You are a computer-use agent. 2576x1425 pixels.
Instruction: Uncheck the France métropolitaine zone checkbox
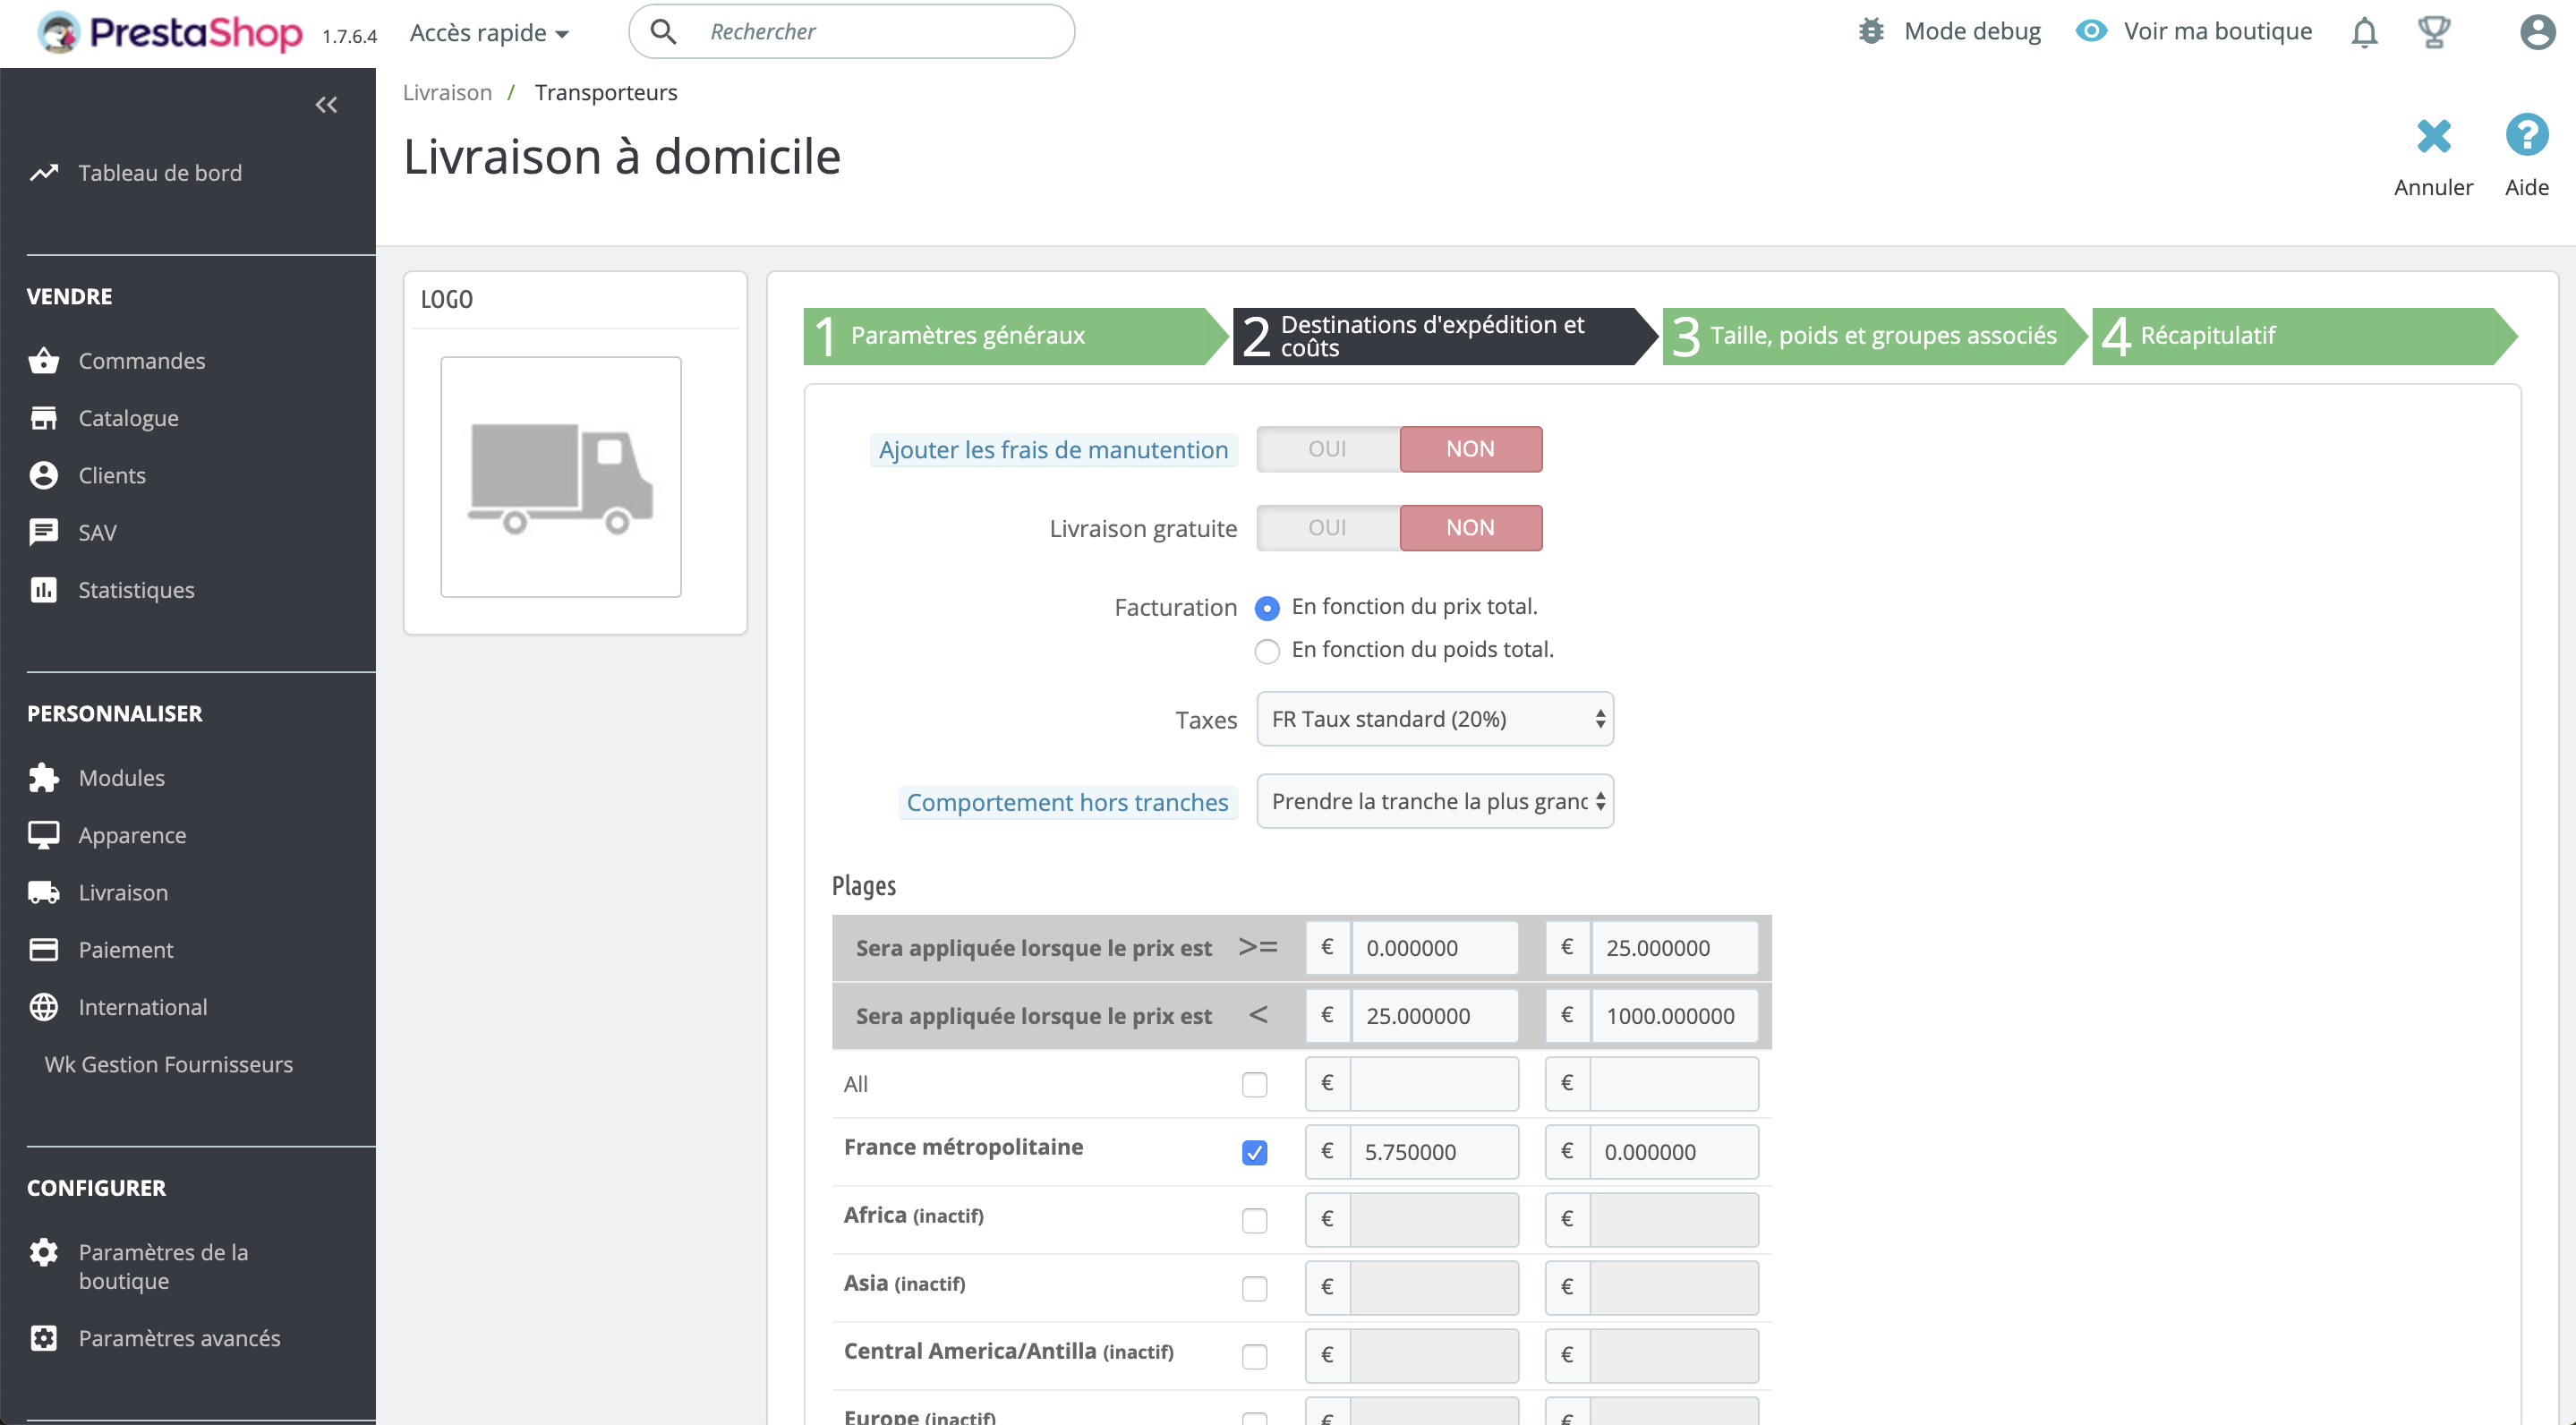[x=1254, y=1152]
